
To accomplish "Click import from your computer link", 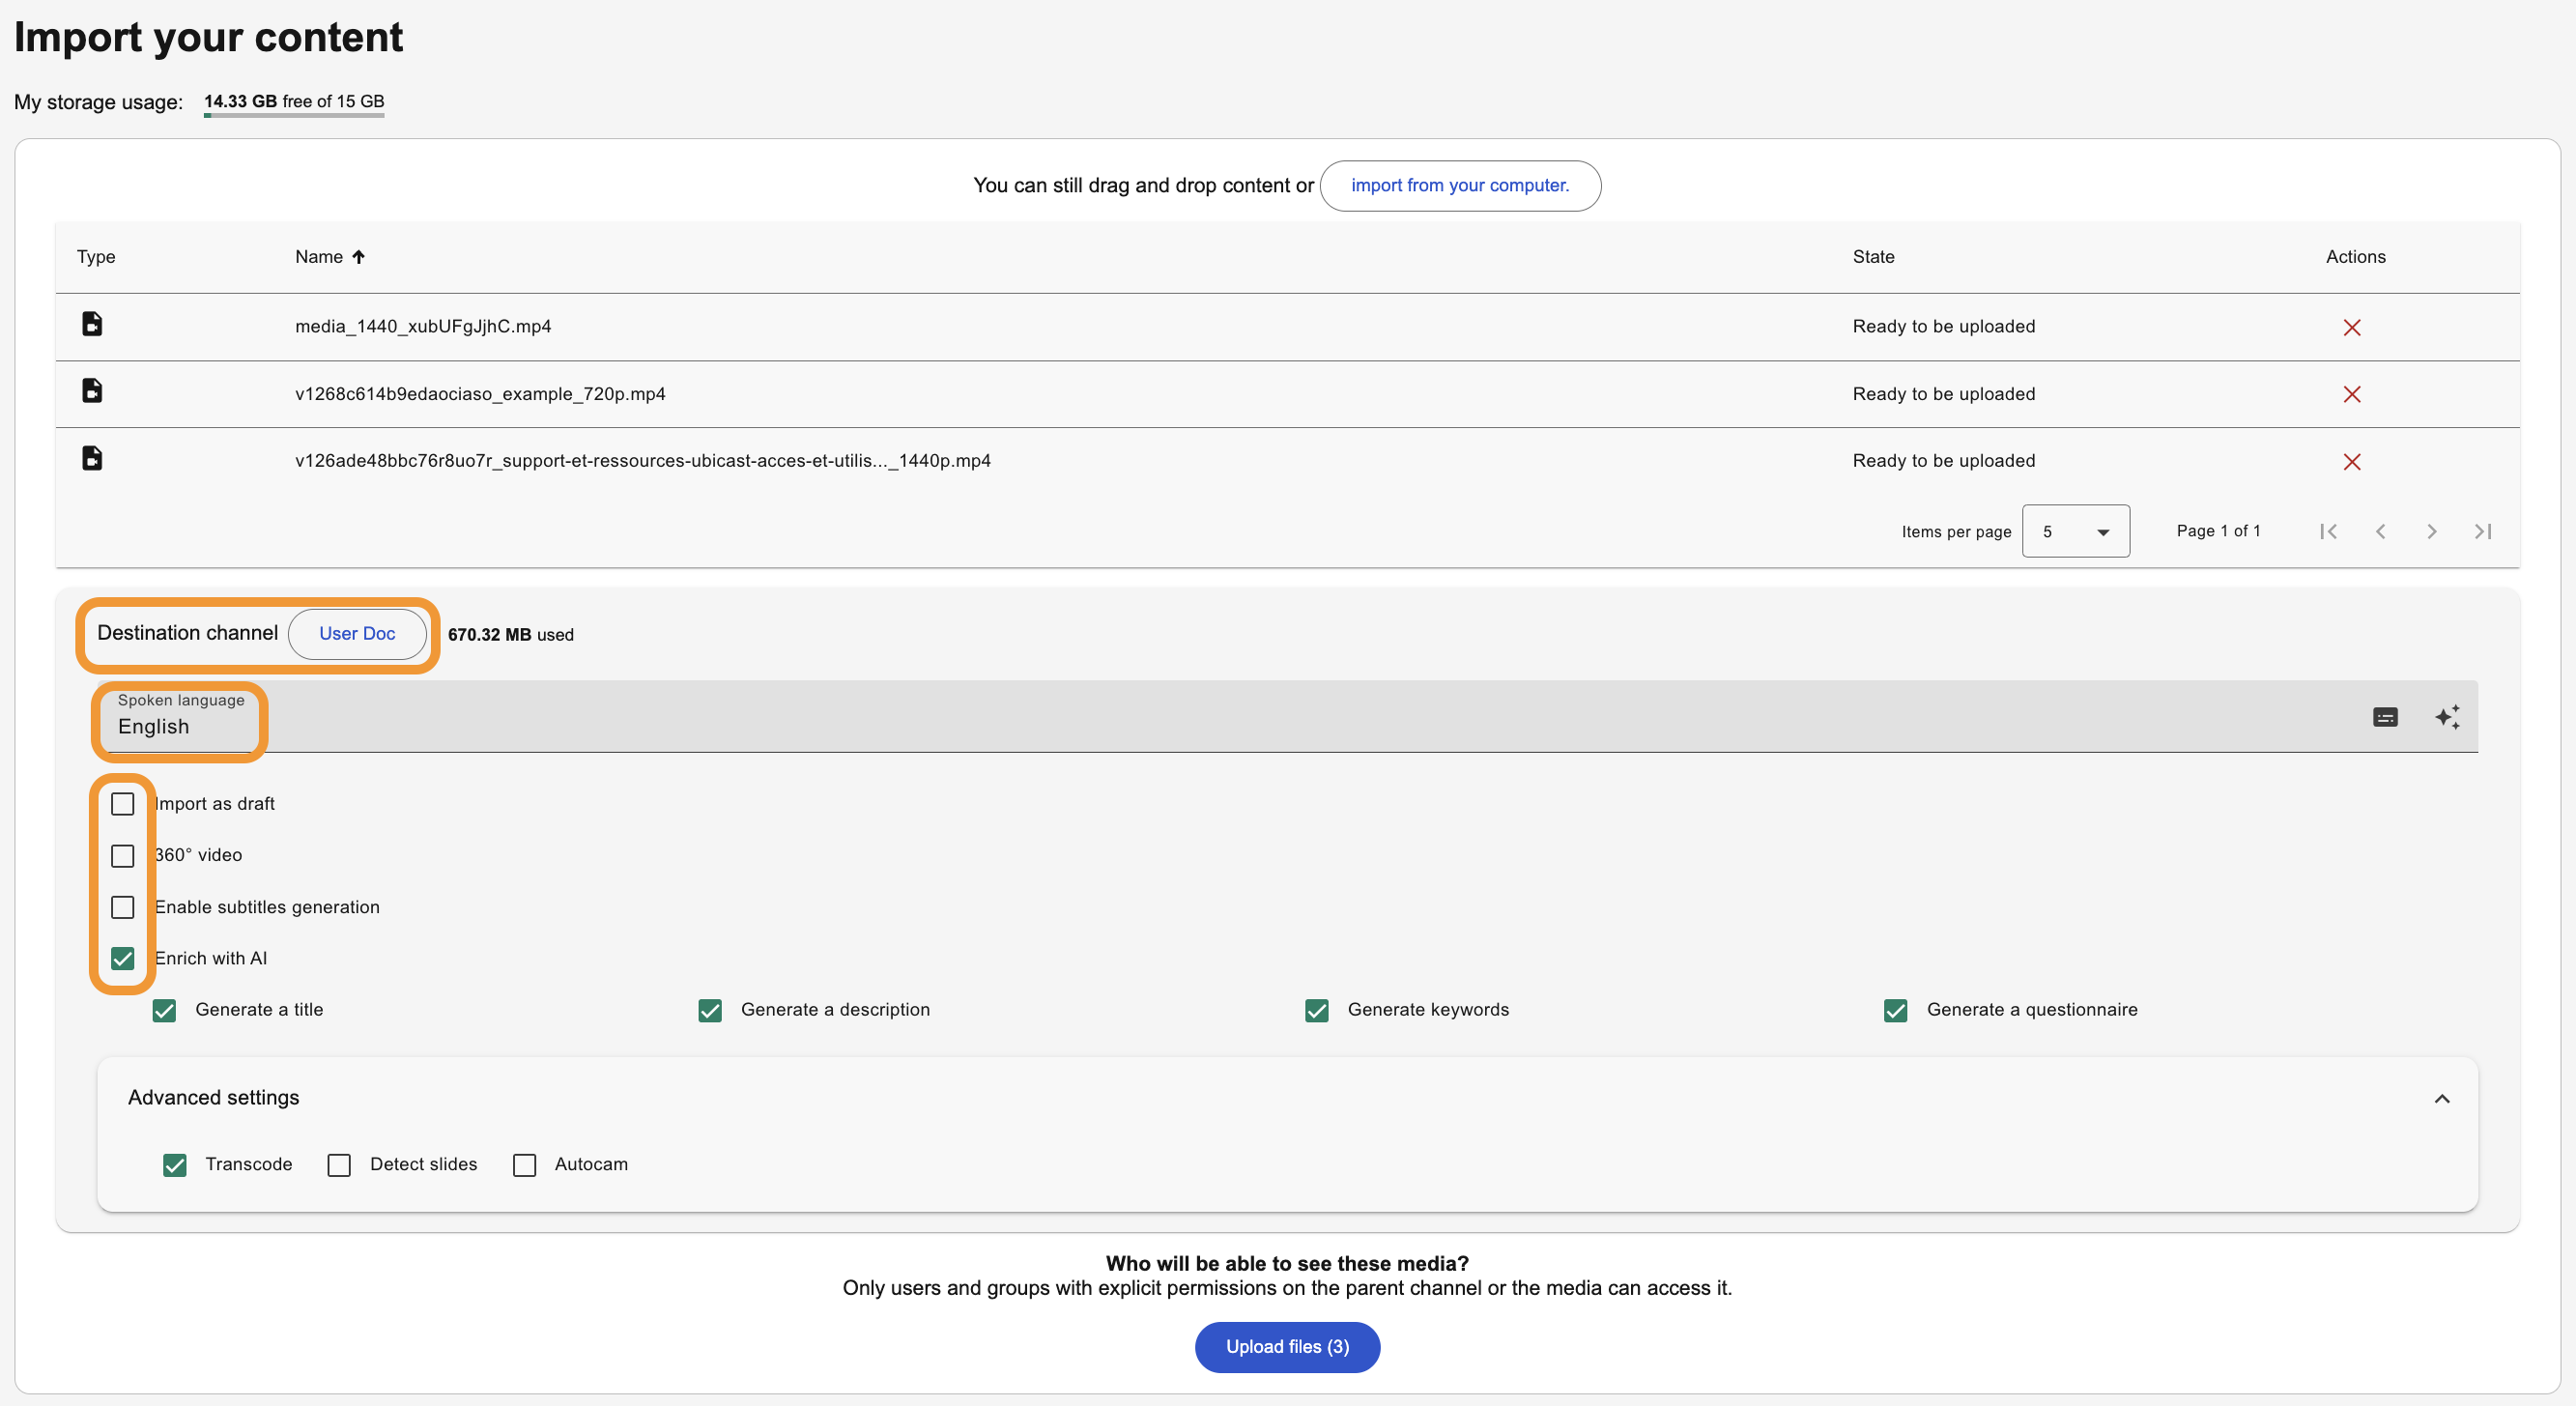I will point(1459,186).
